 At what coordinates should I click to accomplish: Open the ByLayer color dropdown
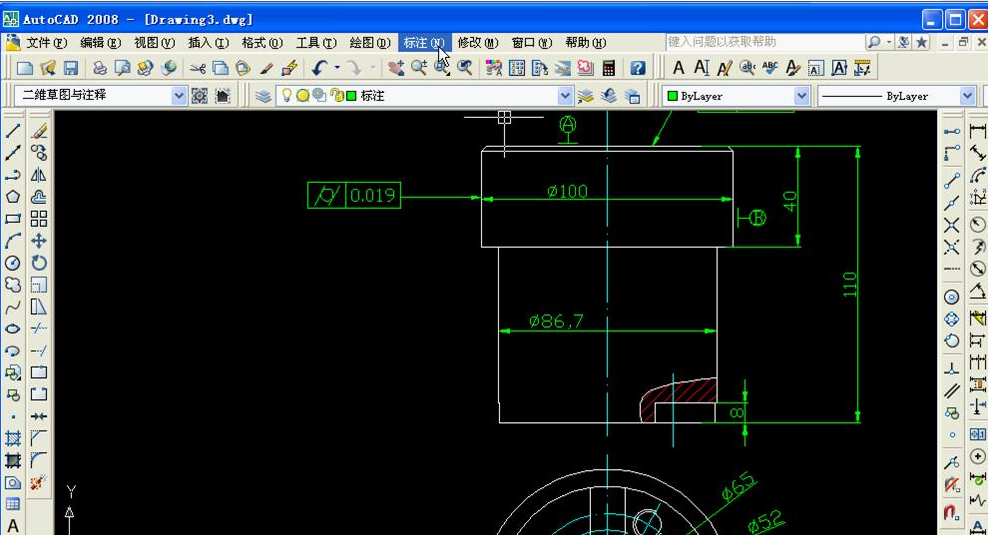coord(801,96)
